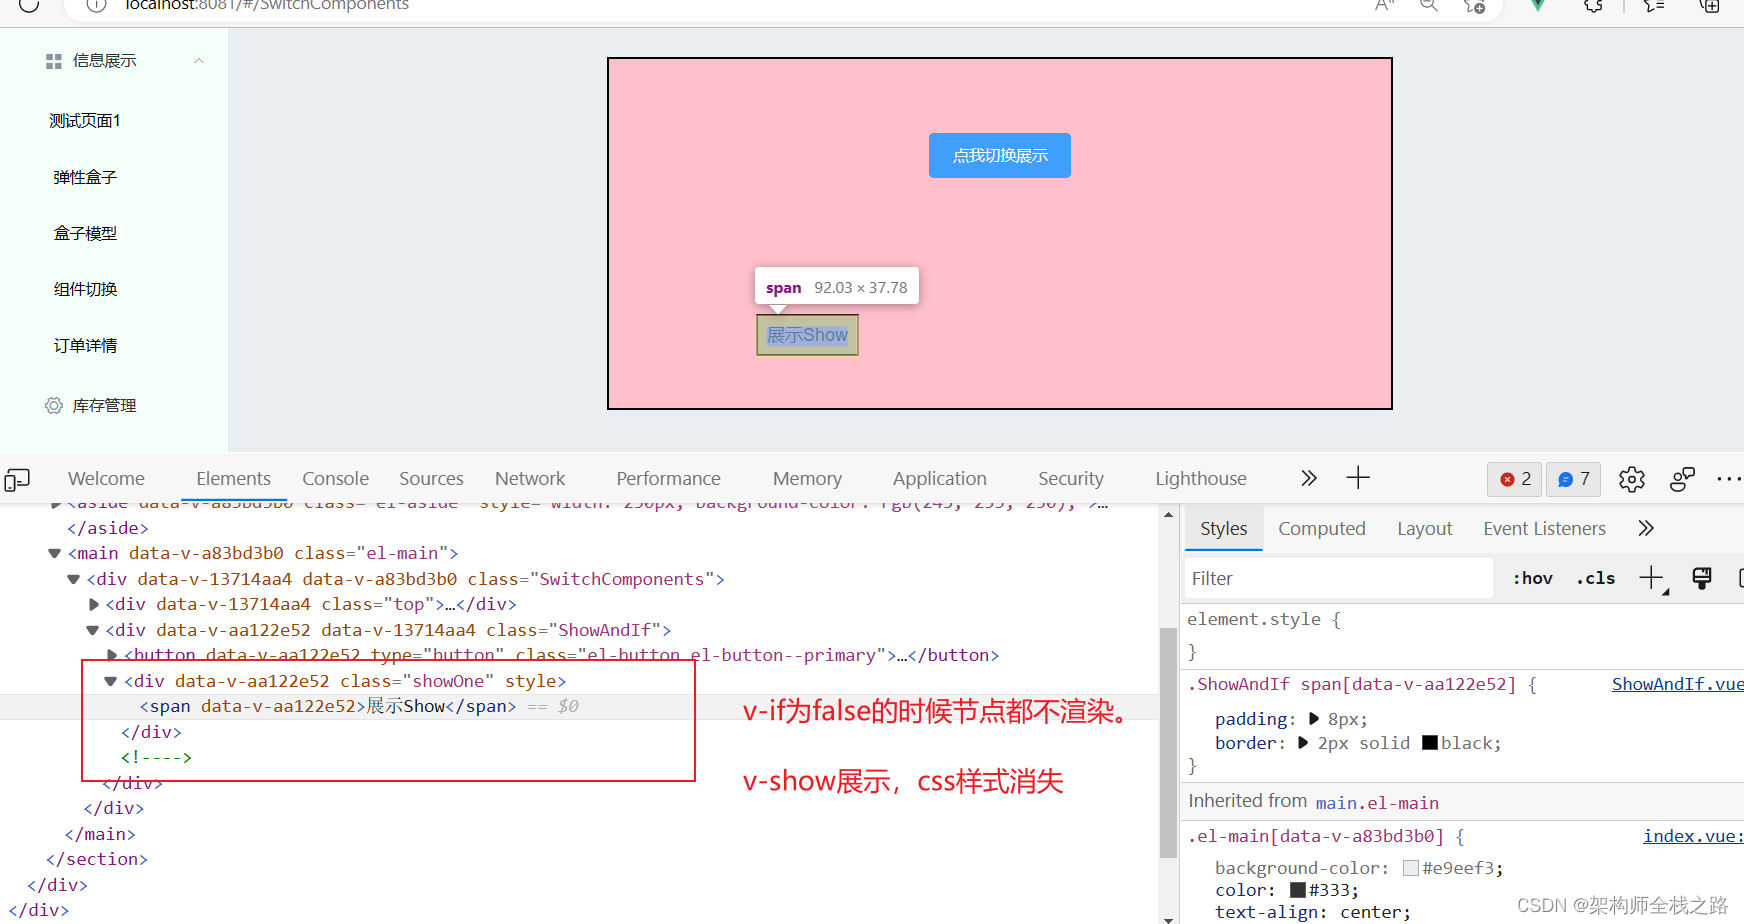Open 测试页面1 in the sidebar
The height and width of the screenshot is (924, 1744).
(x=85, y=121)
